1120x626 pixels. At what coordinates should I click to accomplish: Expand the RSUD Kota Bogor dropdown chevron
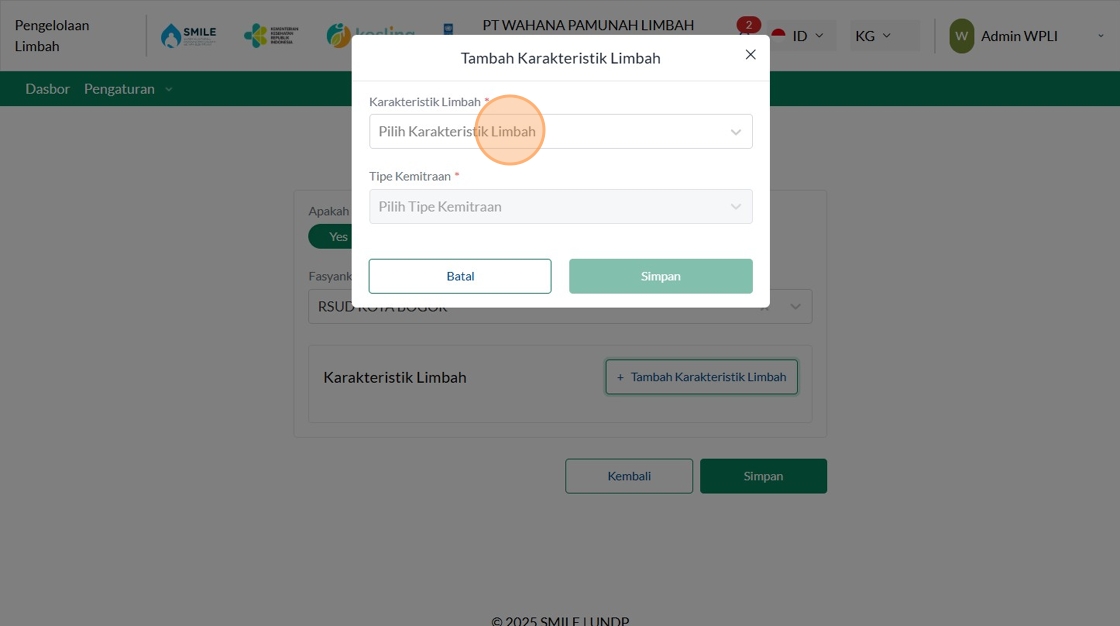point(795,307)
